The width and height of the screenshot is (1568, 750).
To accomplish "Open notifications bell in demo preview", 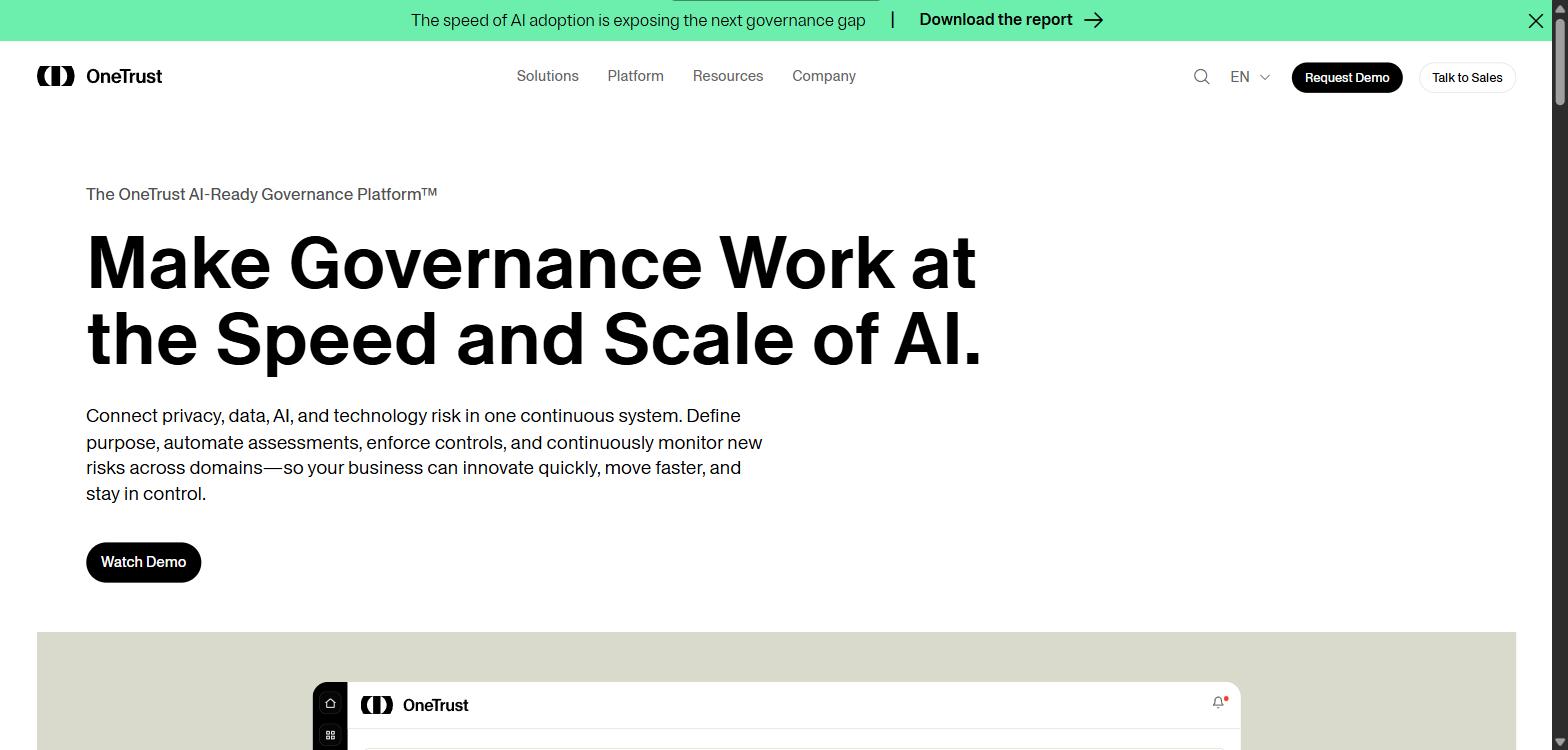I will [1219, 703].
